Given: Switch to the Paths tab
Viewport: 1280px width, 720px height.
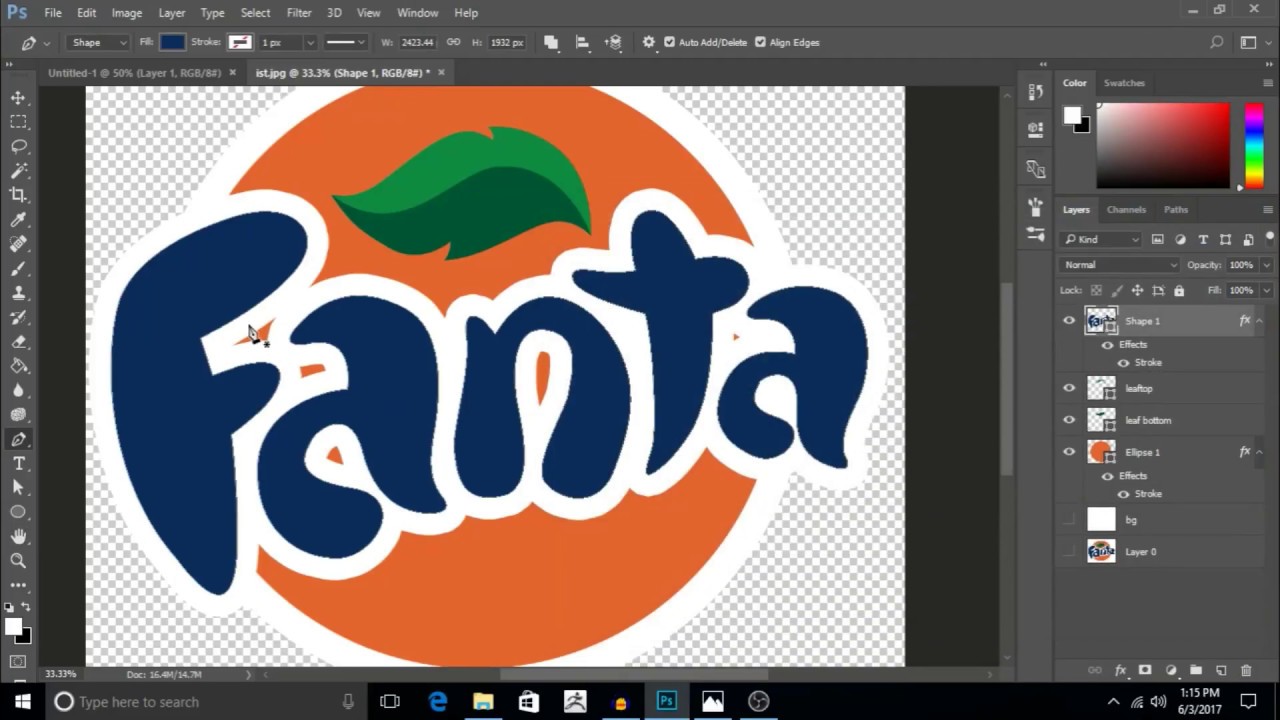Looking at the screenshot, I should coord(1176,209).
